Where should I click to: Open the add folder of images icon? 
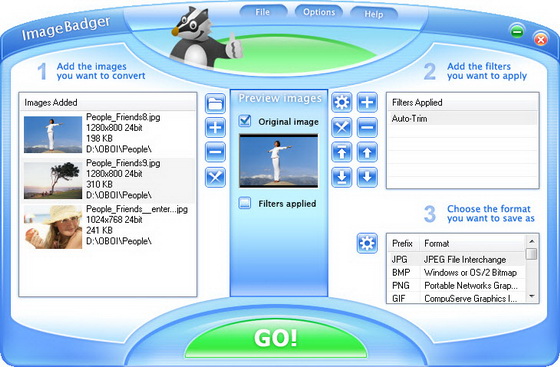click(x=215, y=103)
